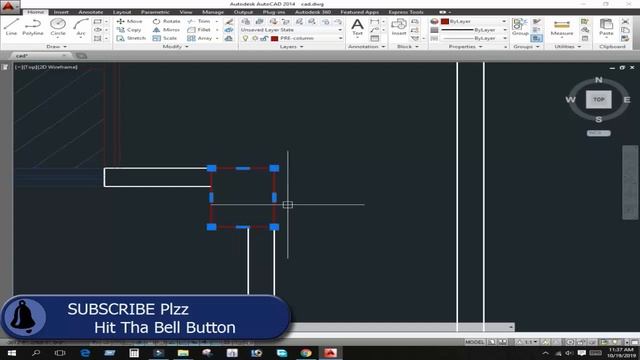Viewport: 640px width, 360px height.
Task: Click the Rotate command
Action: tap(167, 21)
